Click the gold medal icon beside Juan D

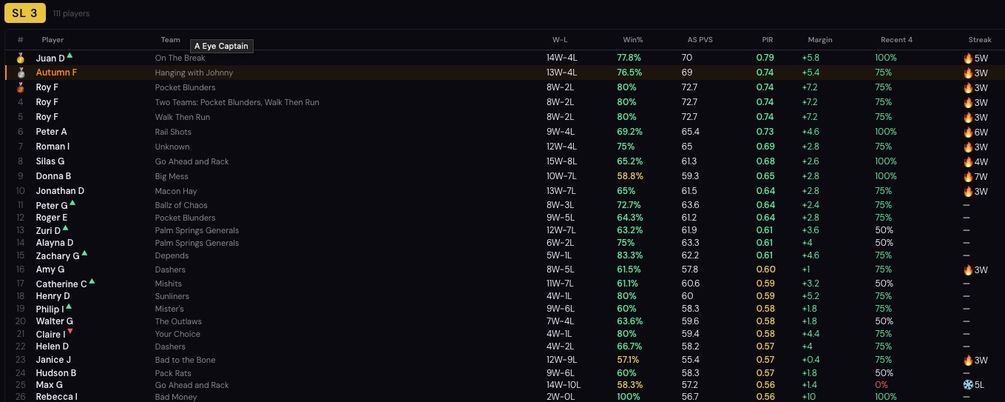pos(21,58)
